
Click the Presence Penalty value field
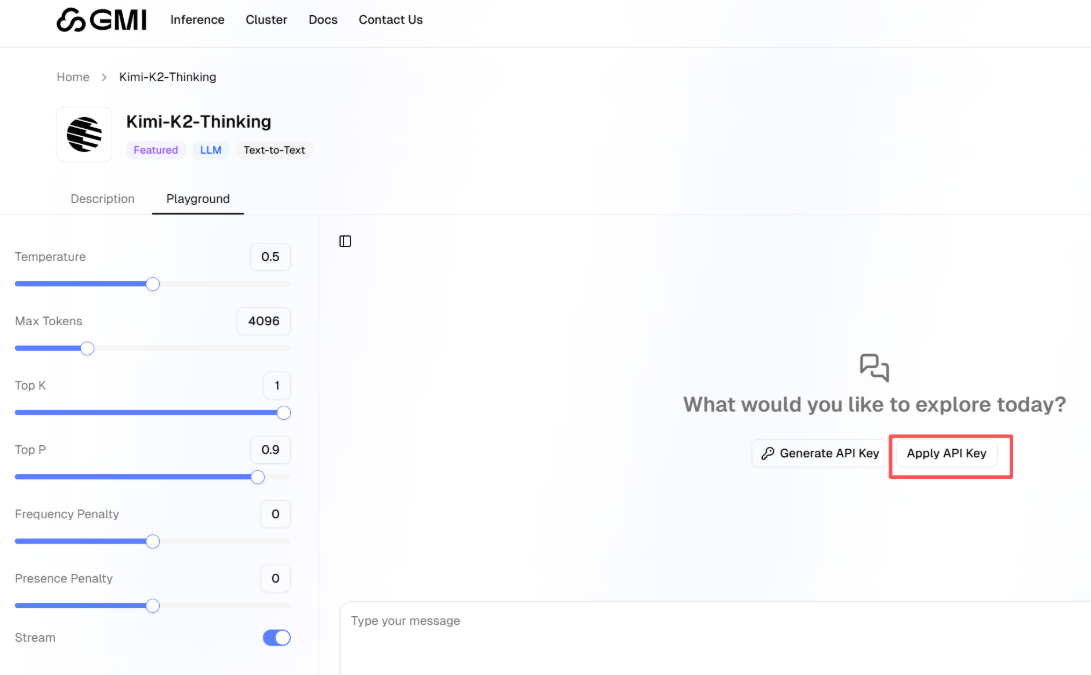[x=276, y=578]
